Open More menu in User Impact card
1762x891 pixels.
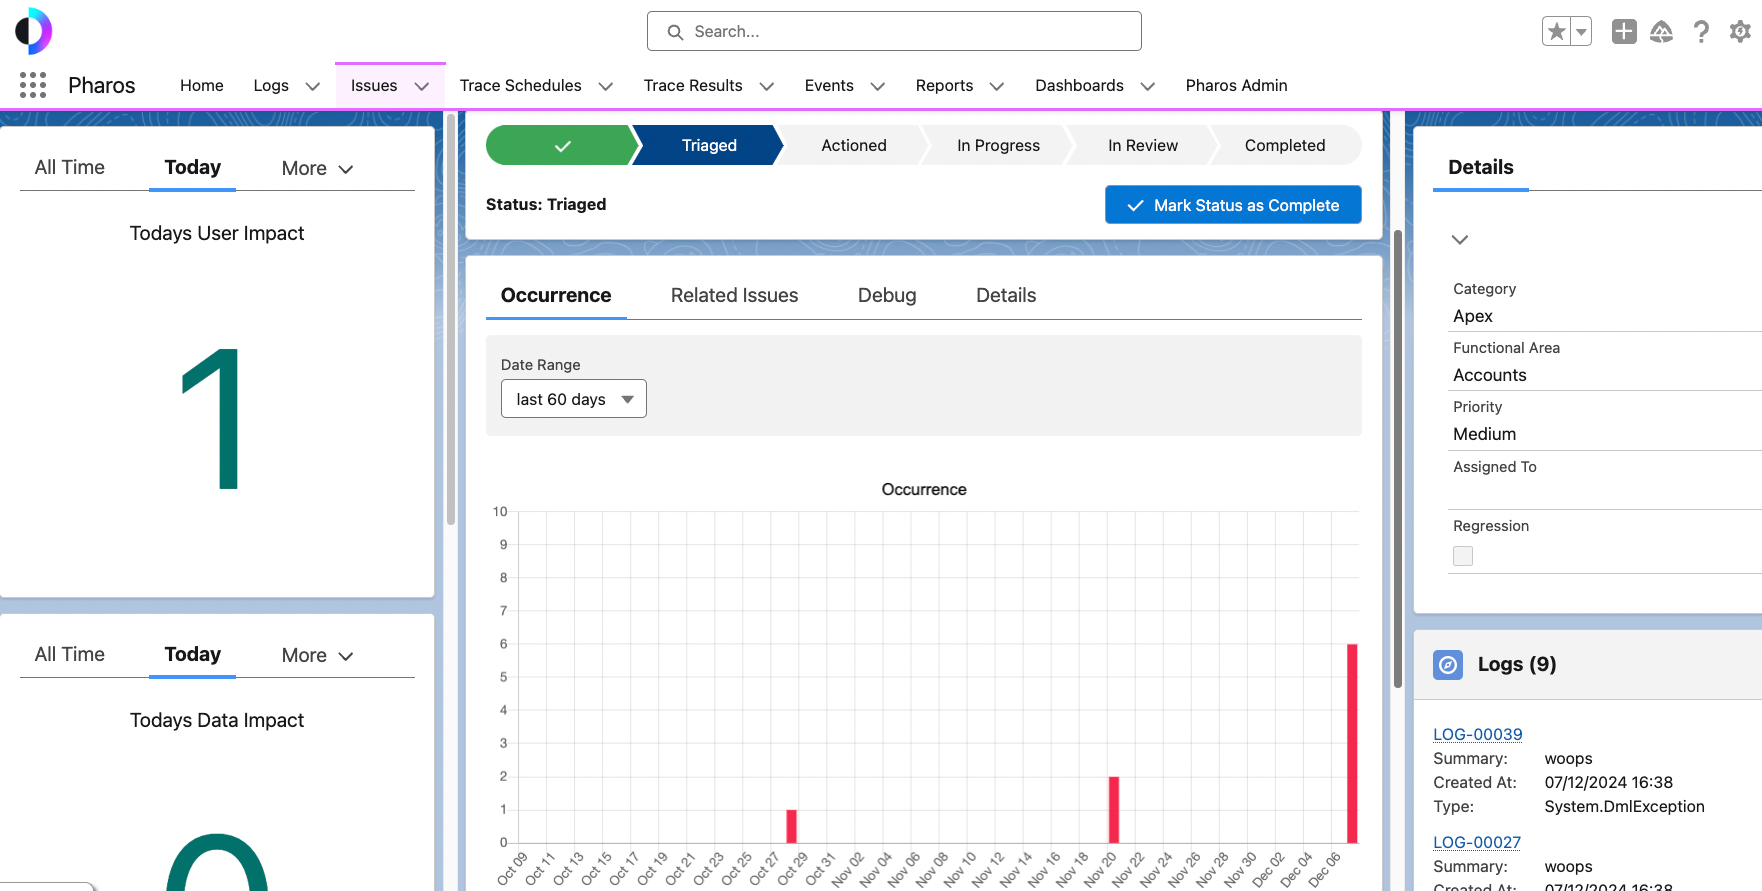point(318,169)
